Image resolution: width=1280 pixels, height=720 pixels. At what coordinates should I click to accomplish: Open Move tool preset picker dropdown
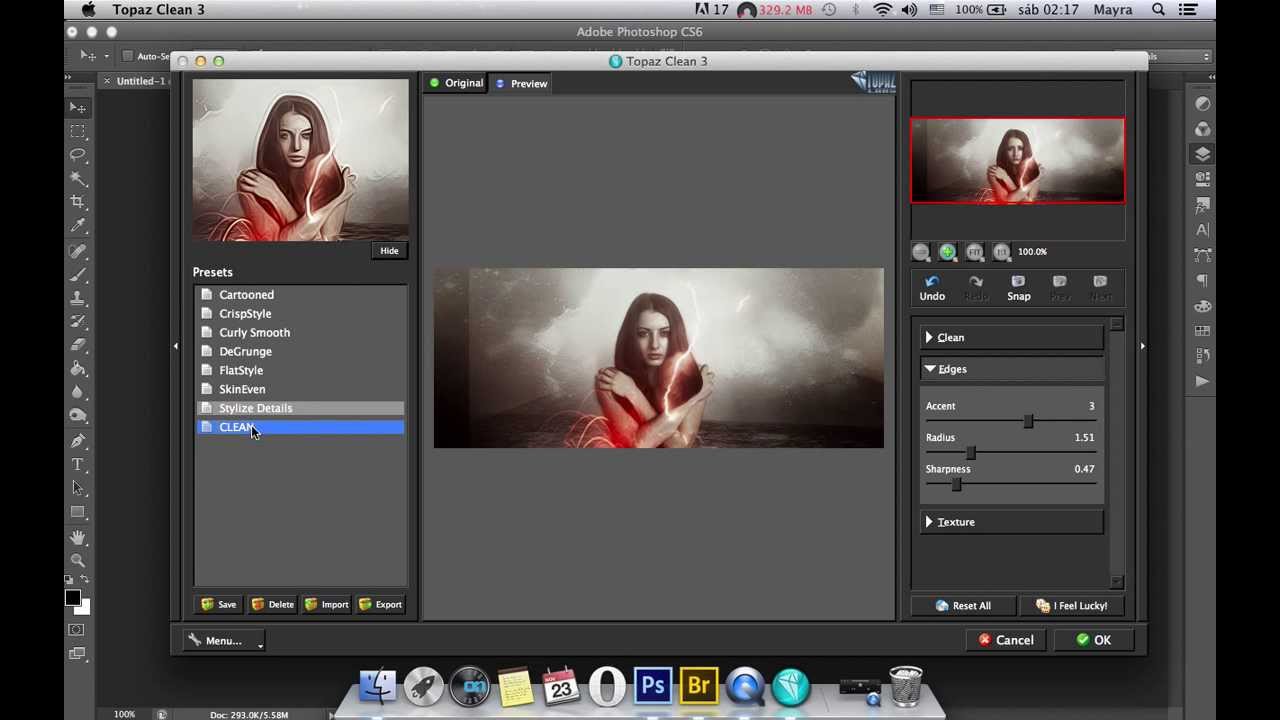point(108,56)
